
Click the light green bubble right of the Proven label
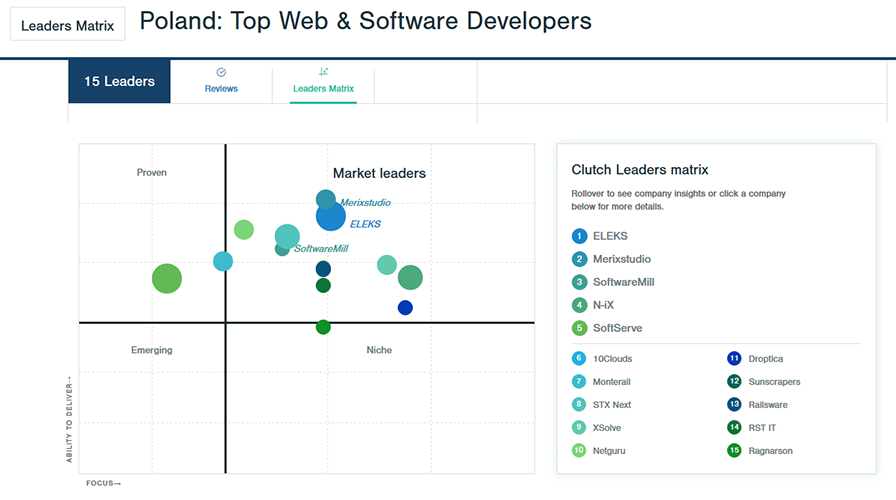(x=244, y=230)
